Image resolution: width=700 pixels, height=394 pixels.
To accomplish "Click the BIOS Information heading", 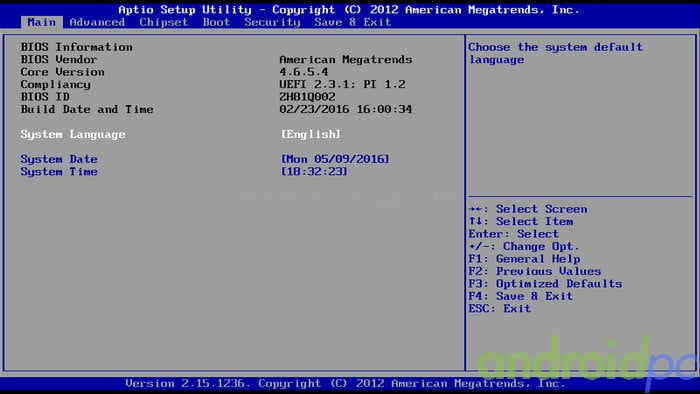I will [76, 47].
